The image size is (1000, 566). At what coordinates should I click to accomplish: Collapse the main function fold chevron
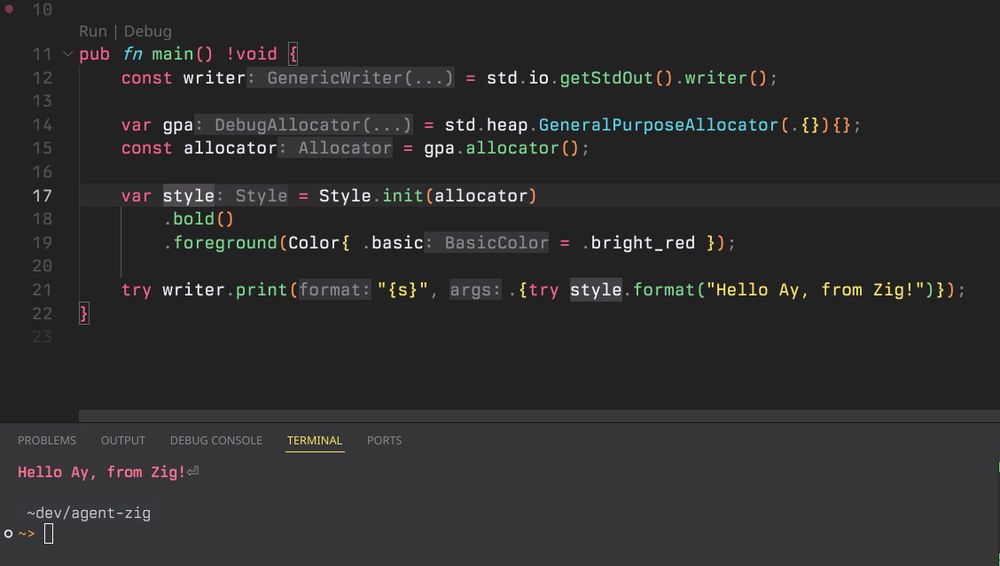[x=68, y=54]
